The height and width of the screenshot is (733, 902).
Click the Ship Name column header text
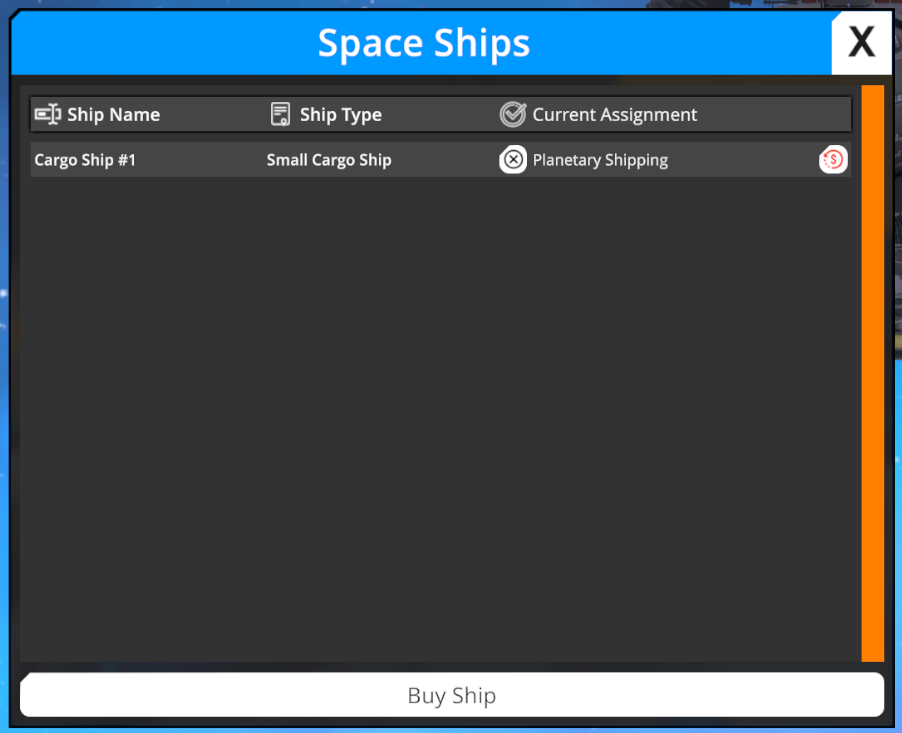click(113, 115)
